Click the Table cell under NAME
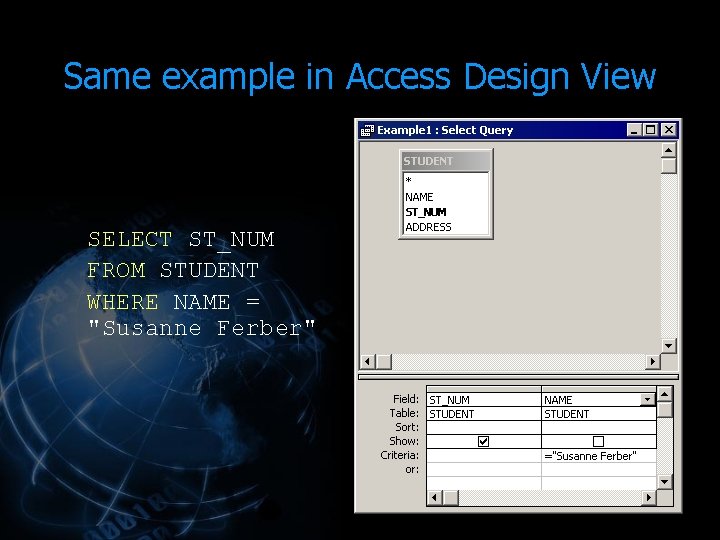The image size is (720, 540). tap(599, 414)
